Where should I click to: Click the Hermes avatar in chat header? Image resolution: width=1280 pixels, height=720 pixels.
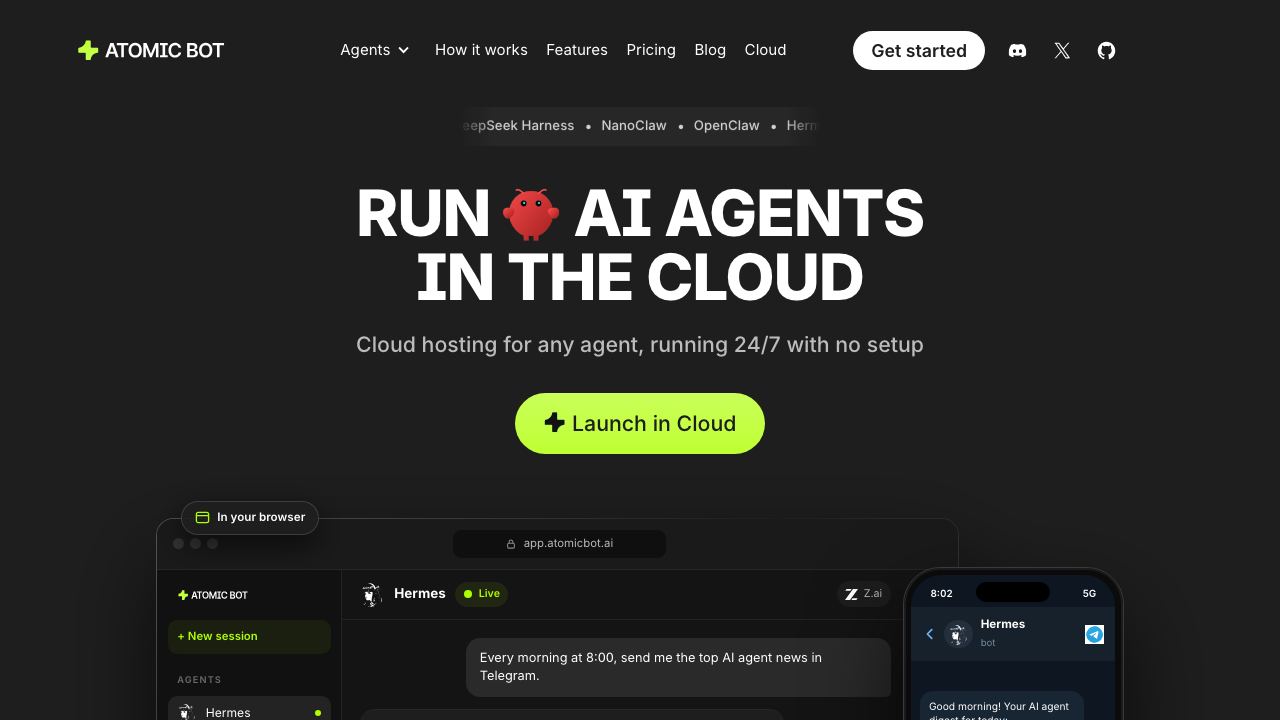tap(372, 595)
